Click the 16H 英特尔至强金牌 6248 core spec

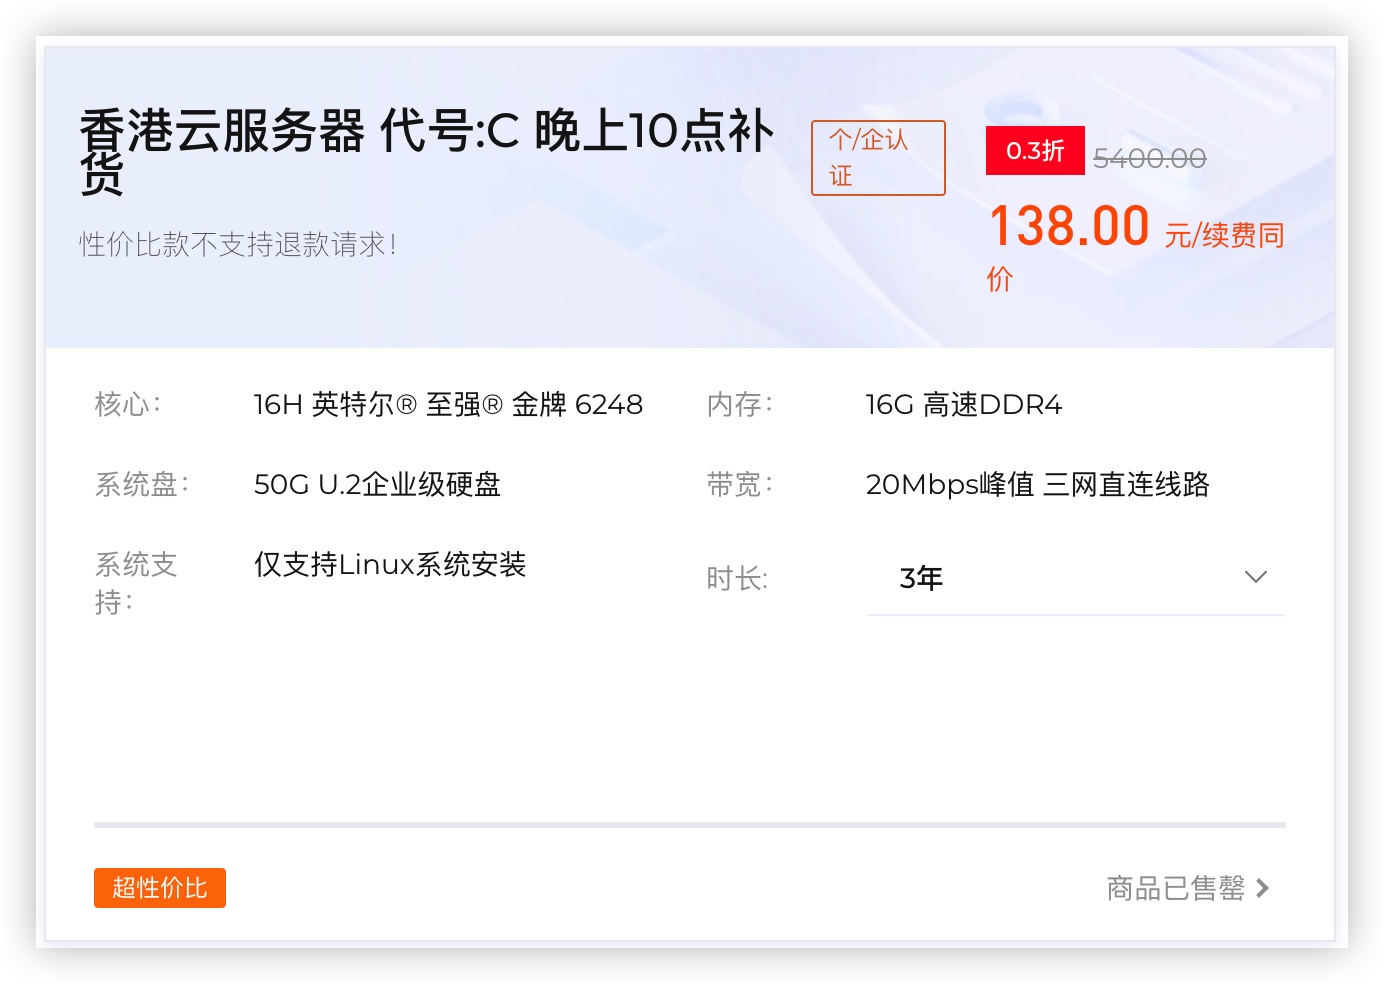(448, 404)
